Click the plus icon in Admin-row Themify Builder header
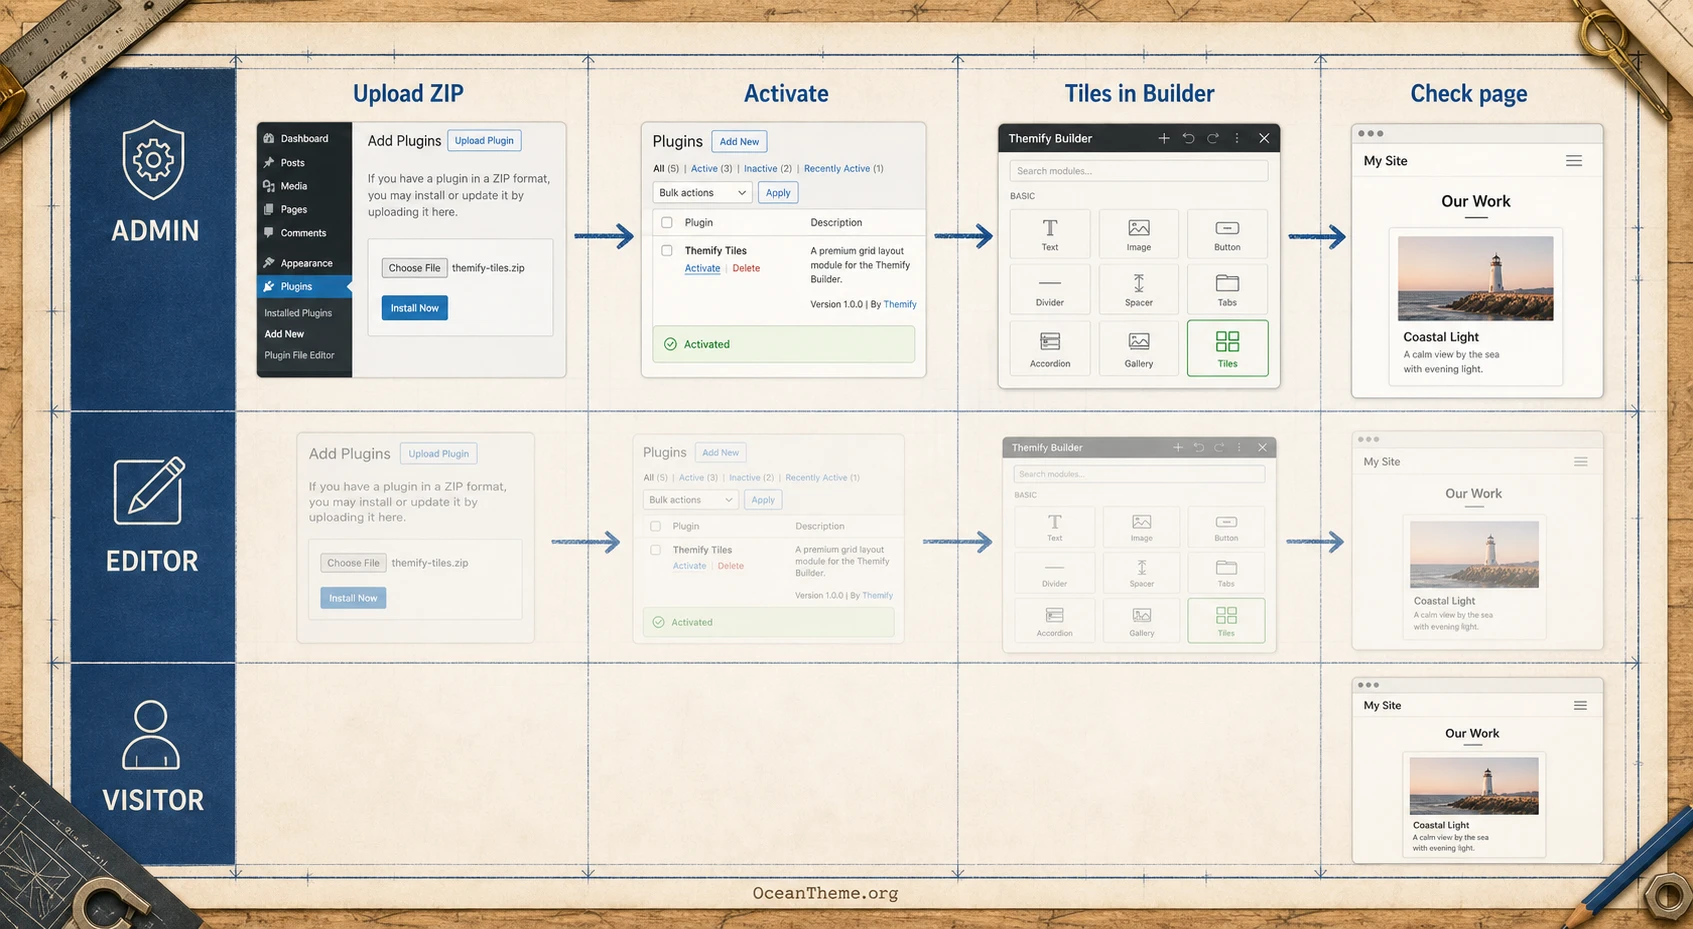 coord(1164,138)
